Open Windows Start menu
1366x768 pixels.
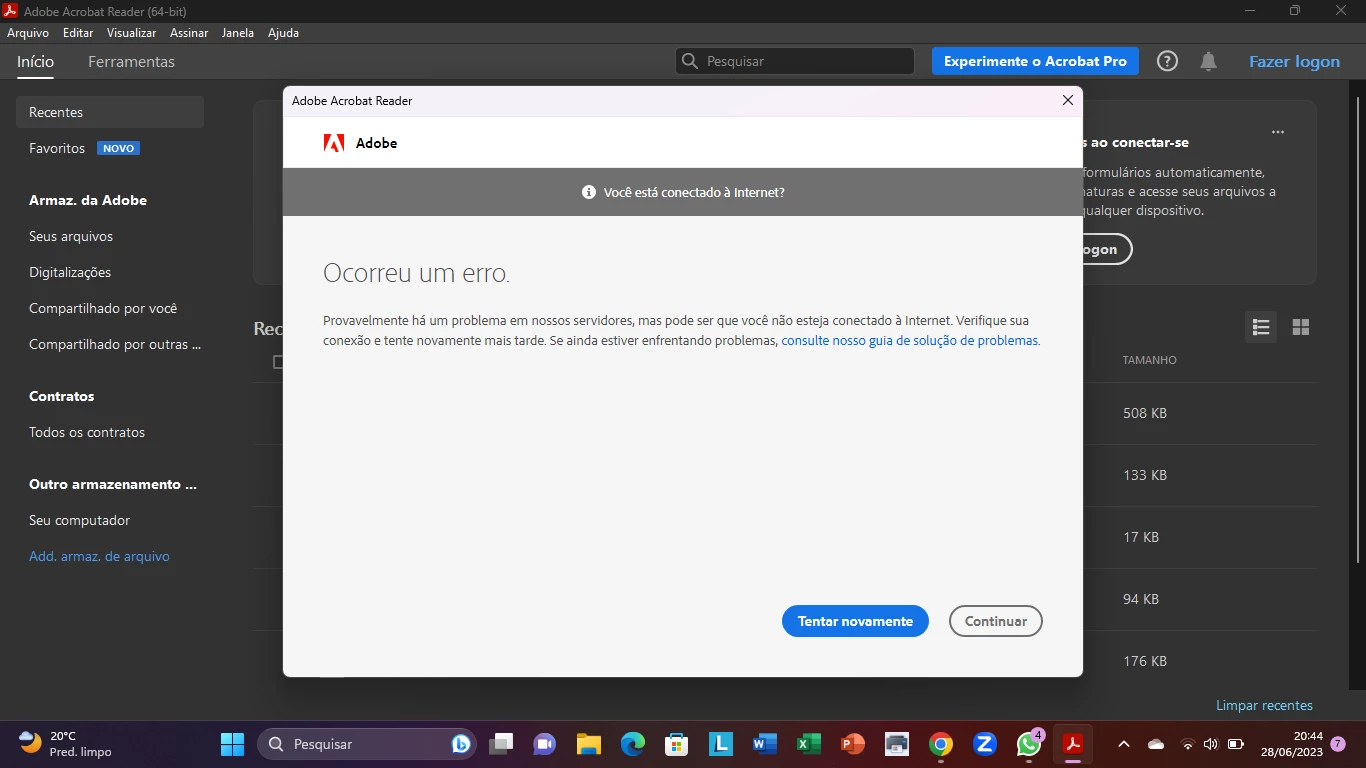(232, 744)
